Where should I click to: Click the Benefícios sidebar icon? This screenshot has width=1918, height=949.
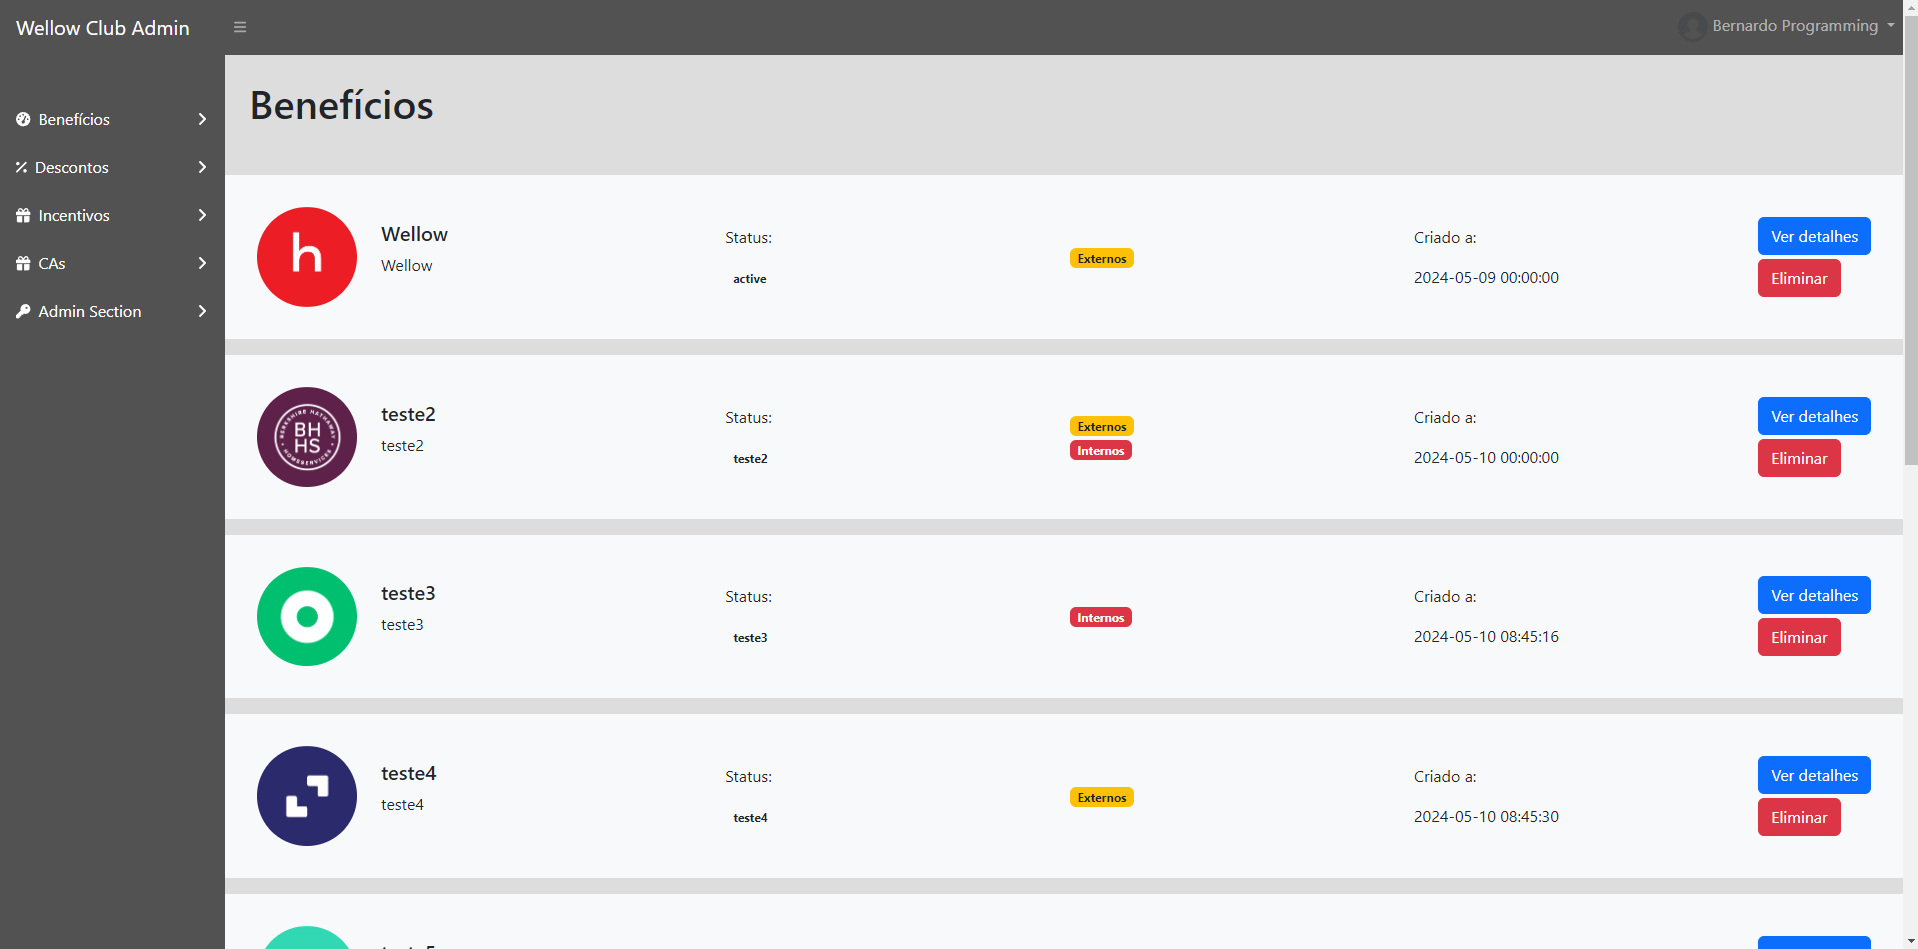pos(23,119)
